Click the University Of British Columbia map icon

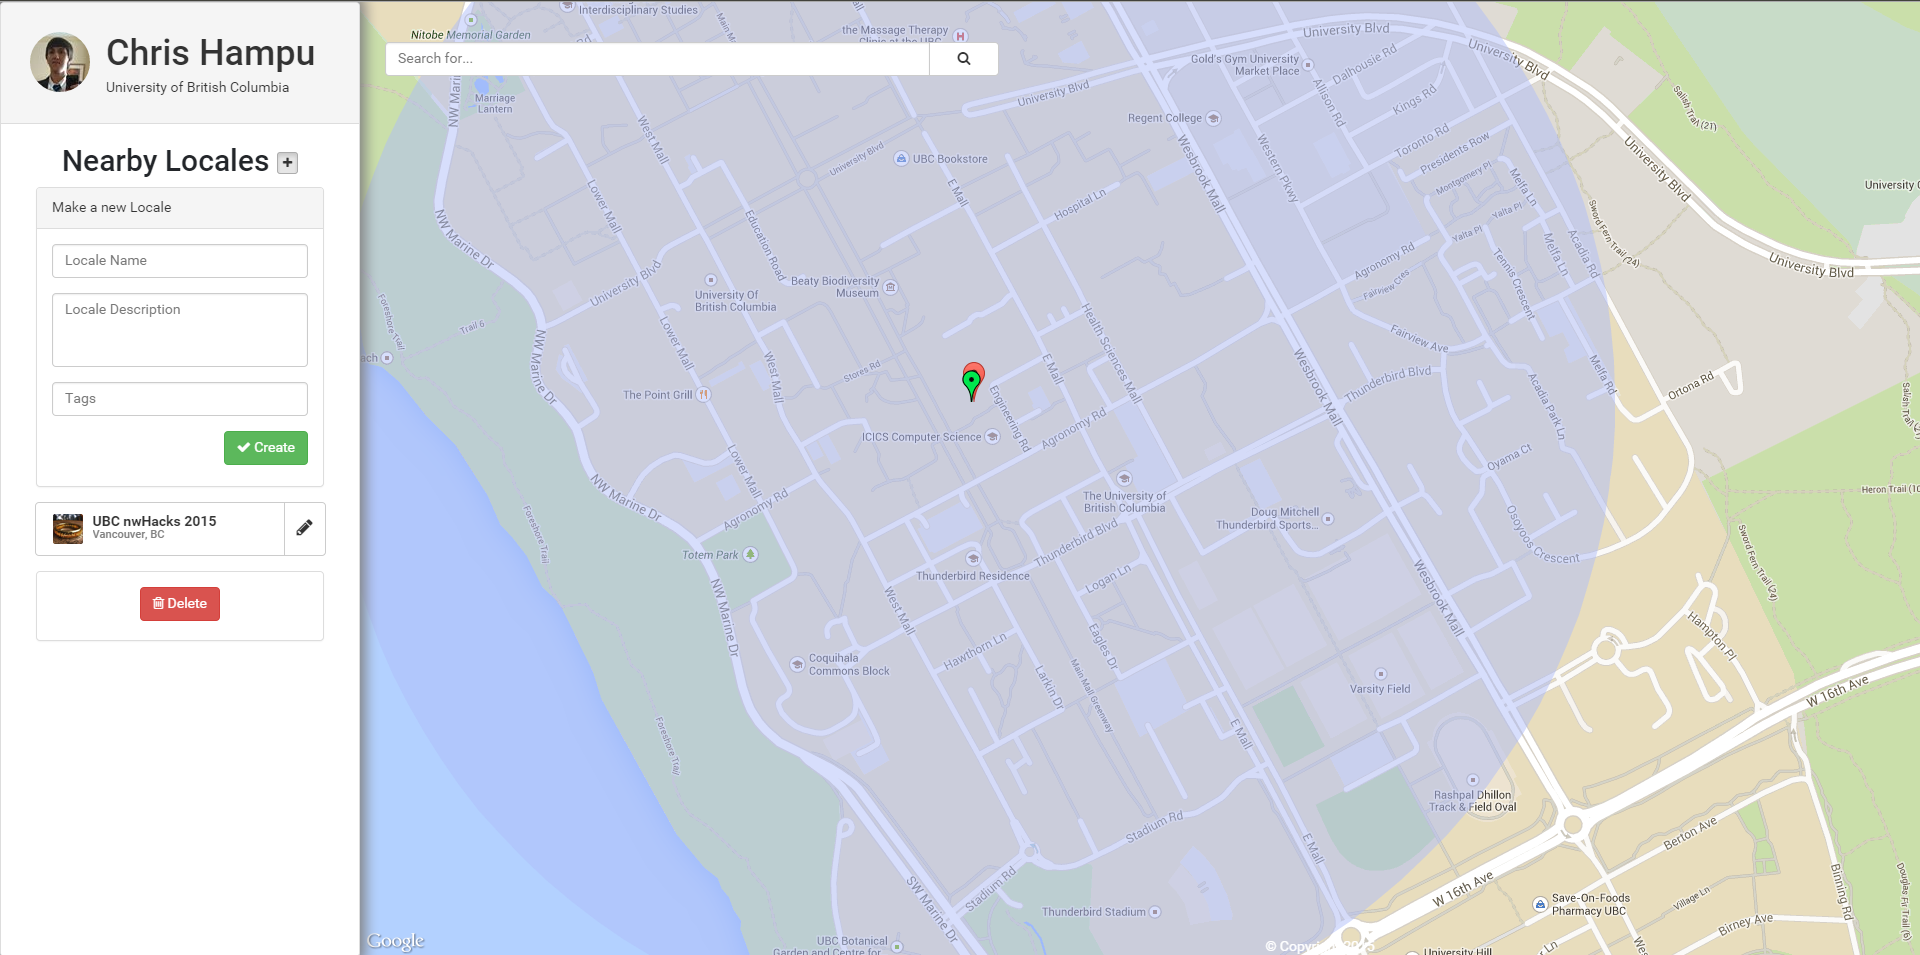coord(711,281)
